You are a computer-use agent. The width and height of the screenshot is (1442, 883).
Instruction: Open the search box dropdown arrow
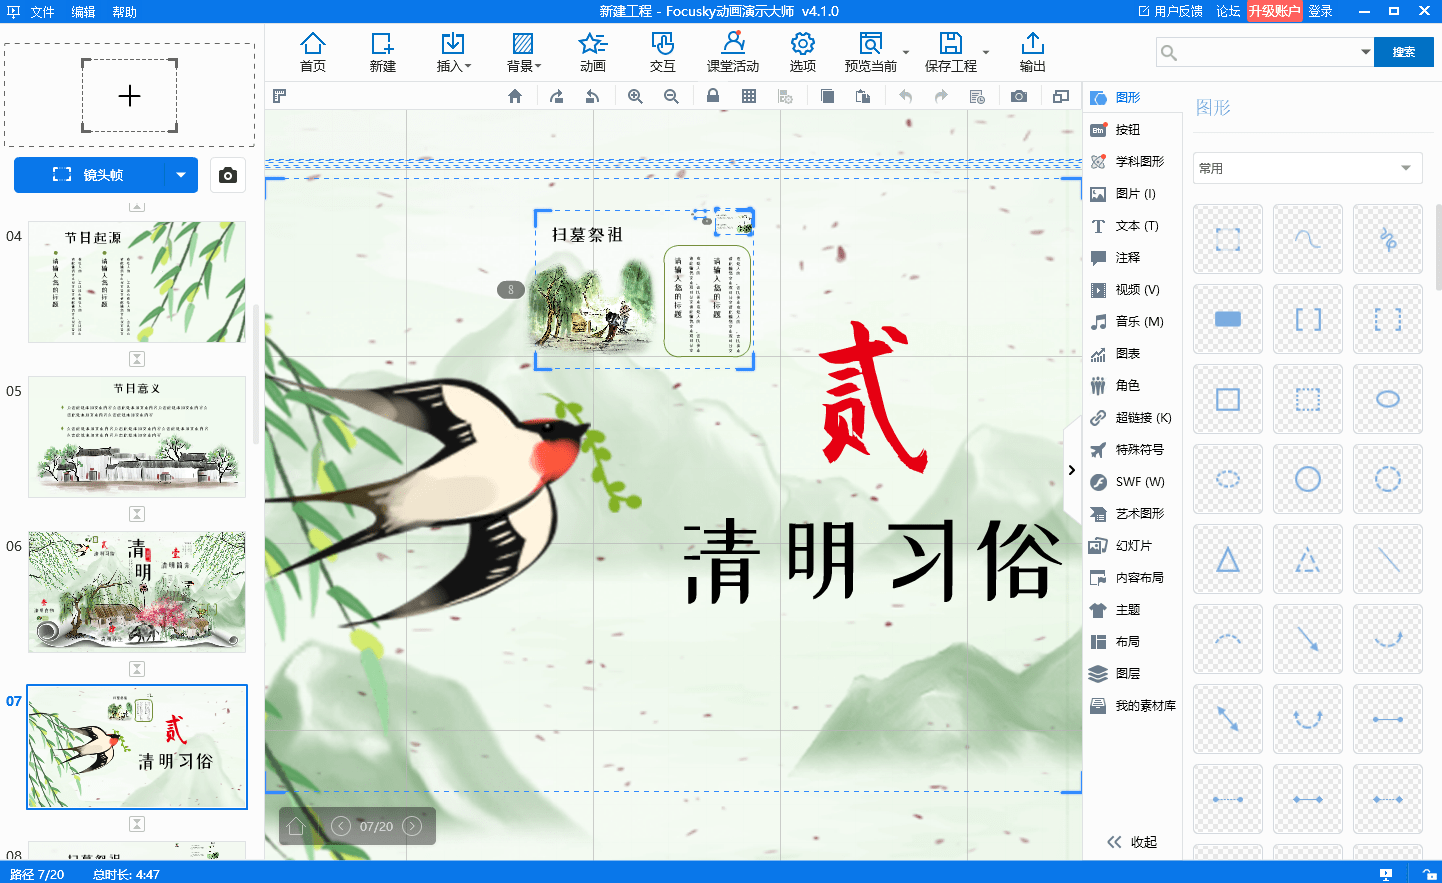(x=1365, y=52)
